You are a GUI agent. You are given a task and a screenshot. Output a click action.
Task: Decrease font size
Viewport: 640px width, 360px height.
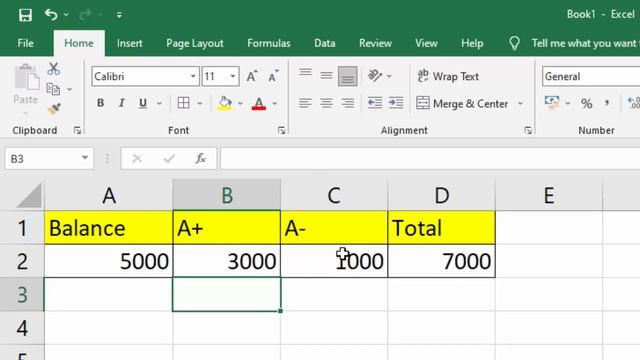(273, 76)
